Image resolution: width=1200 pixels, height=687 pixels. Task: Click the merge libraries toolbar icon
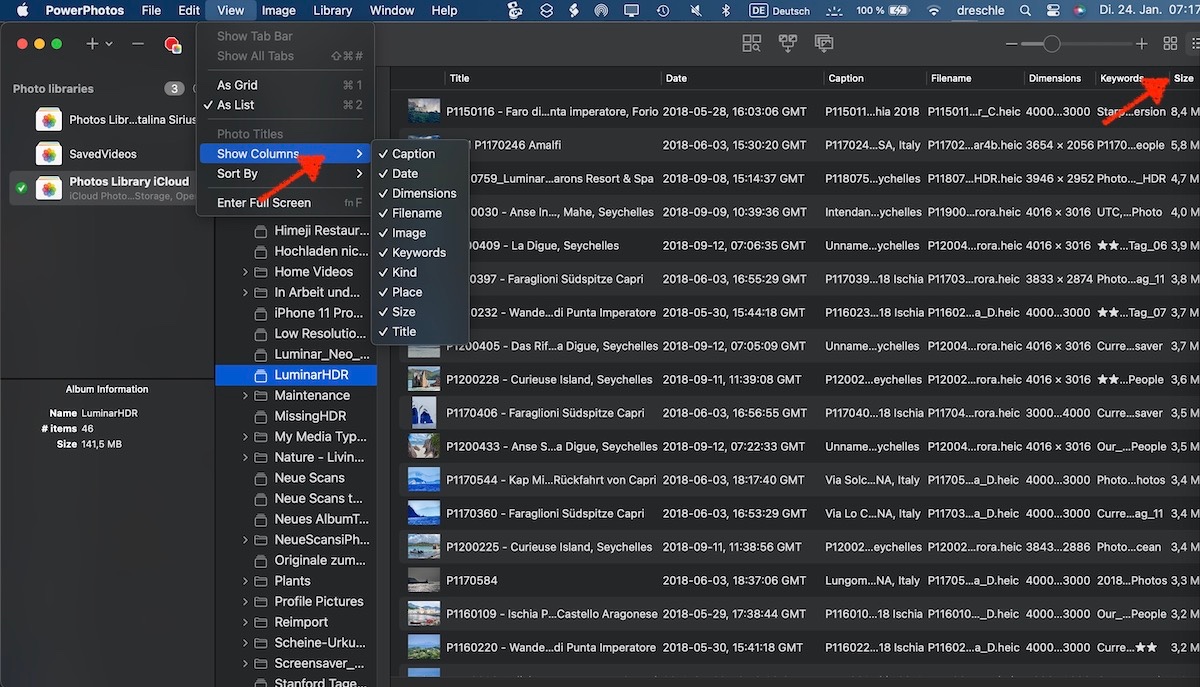[788, 44]
